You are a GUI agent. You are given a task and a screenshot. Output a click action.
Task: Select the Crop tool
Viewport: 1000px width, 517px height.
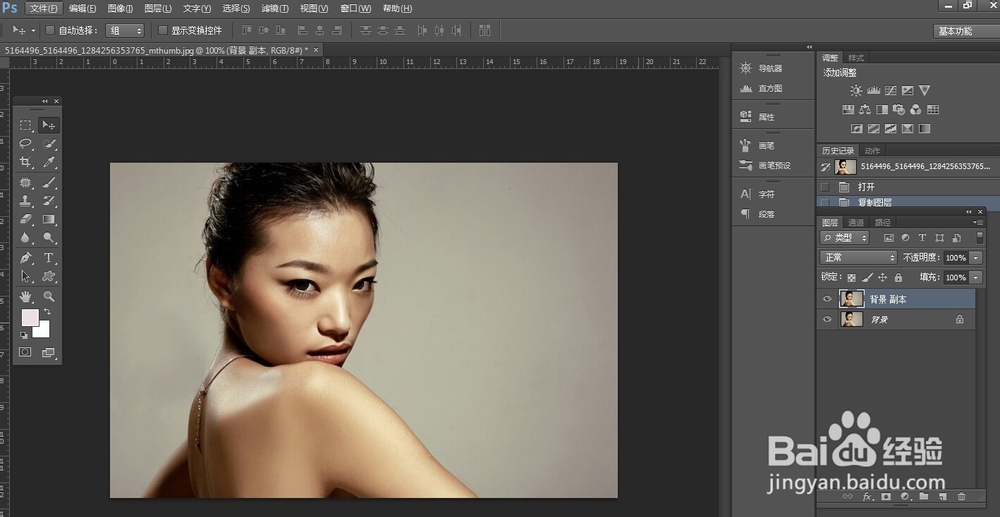pyautogui.click(x=26, y=162)
